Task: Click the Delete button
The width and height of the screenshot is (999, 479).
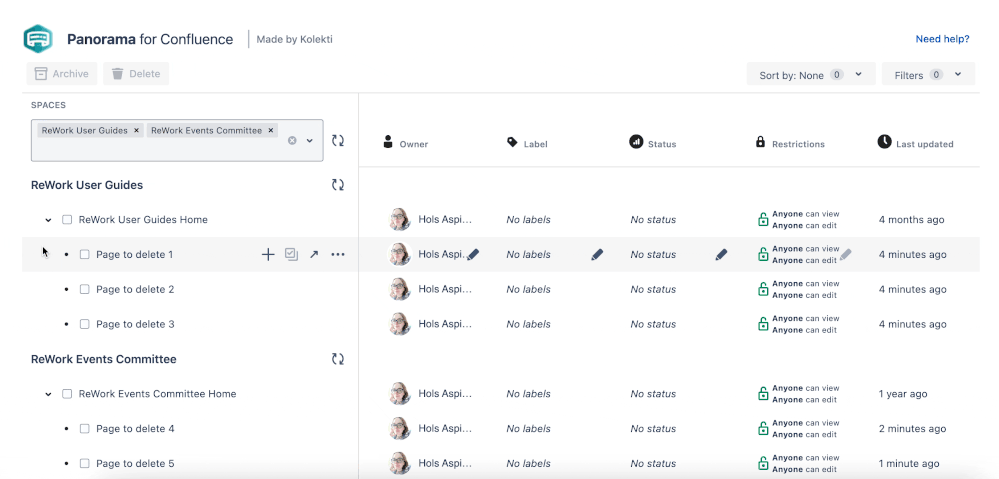Action: coord(136,74)
